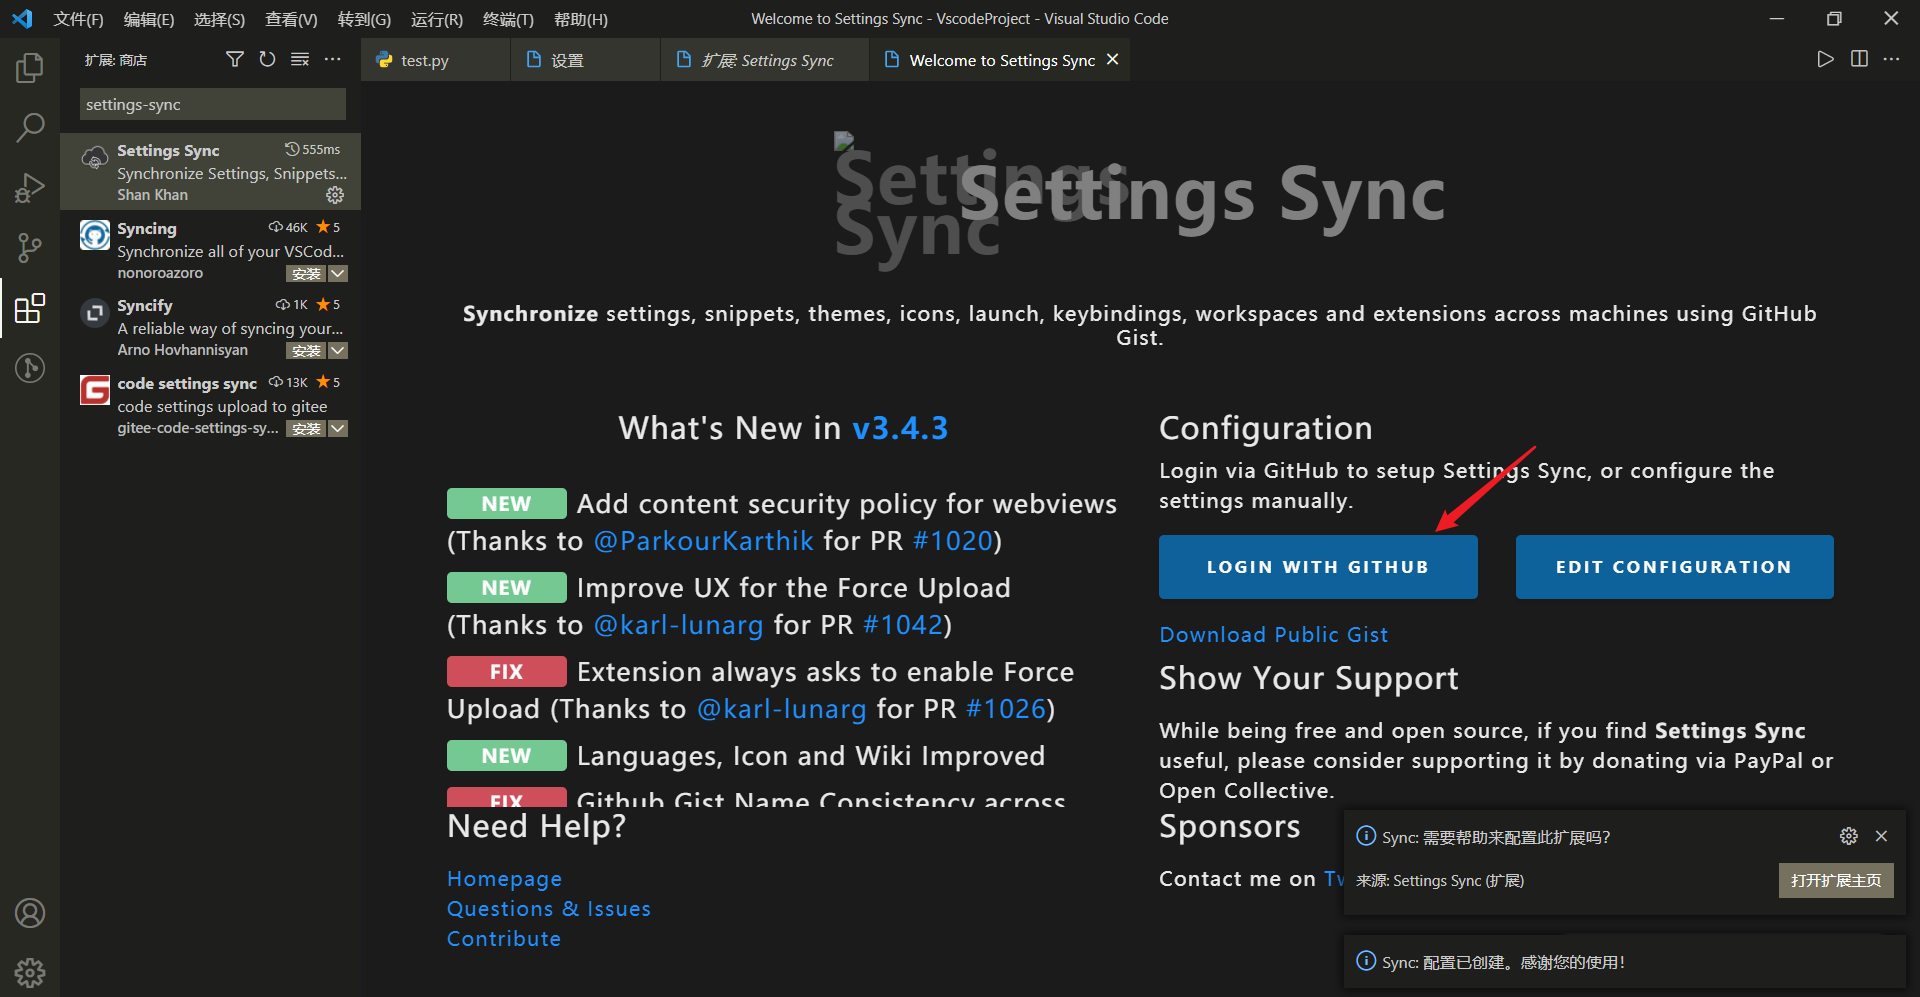Open editor more actions ellipsis

coord(1891,60)
